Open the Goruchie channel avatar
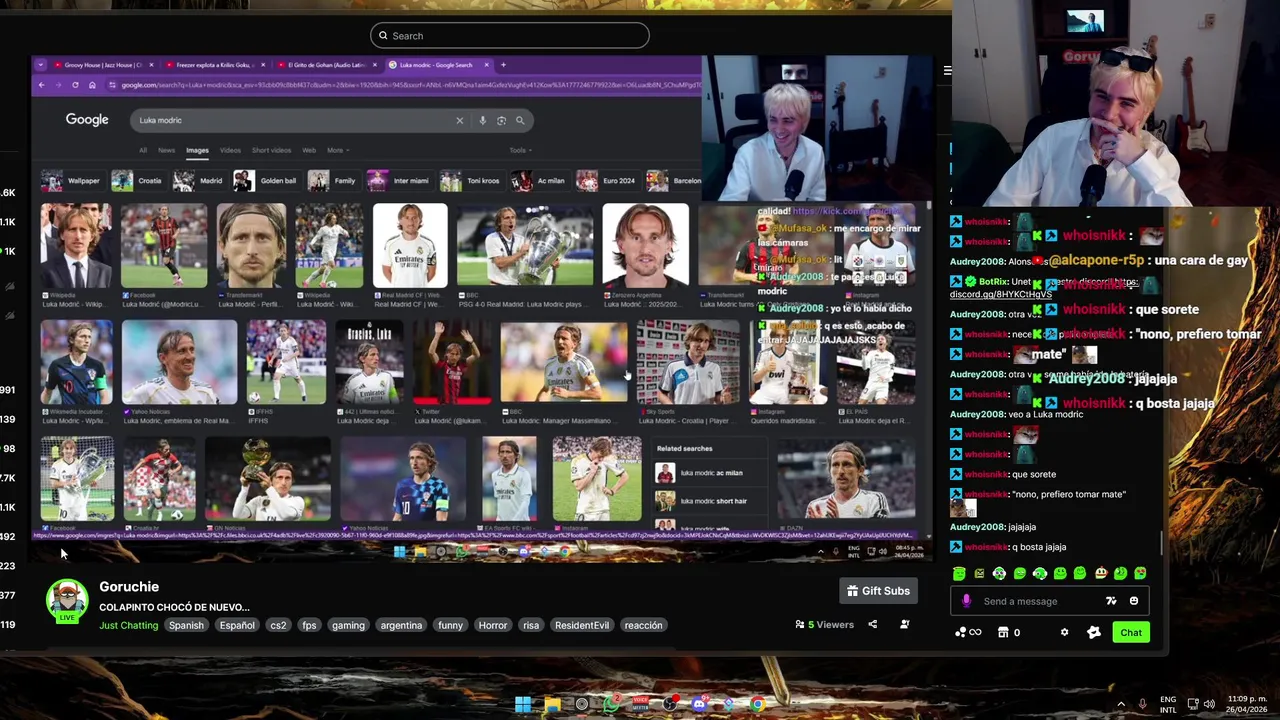The height and width of the screenshot is (720, 1280). click(67, 600)
